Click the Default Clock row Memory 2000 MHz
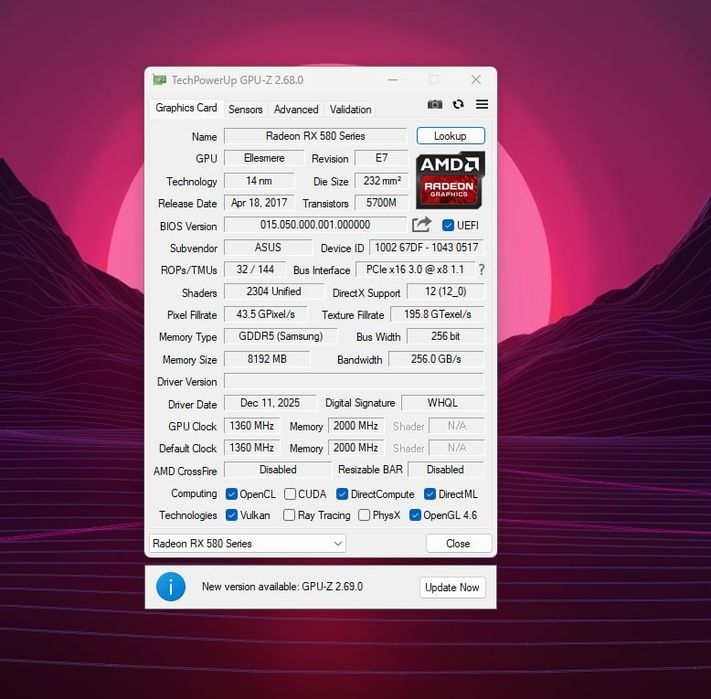Screen dimensions: 711x699 [356, 448]
